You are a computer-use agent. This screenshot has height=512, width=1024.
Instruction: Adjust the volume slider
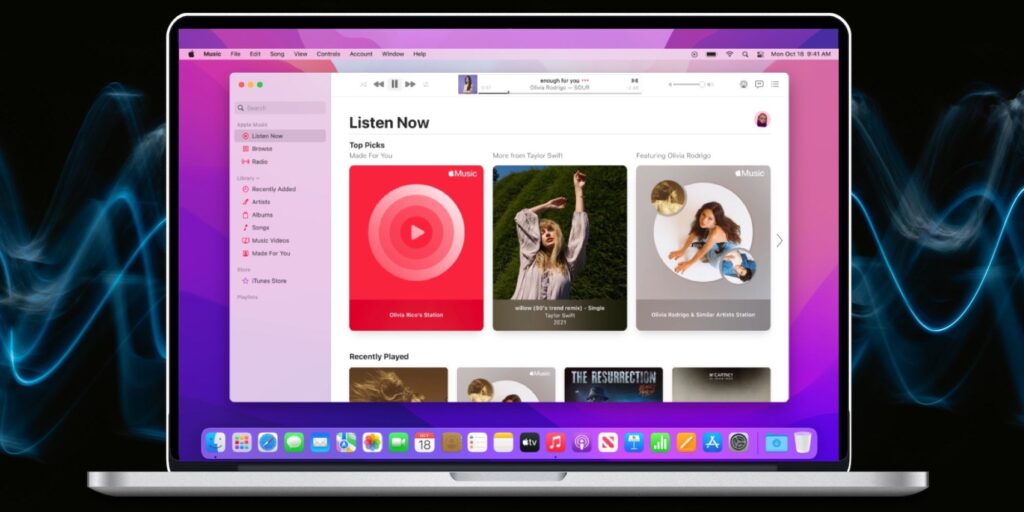[691, 84]
